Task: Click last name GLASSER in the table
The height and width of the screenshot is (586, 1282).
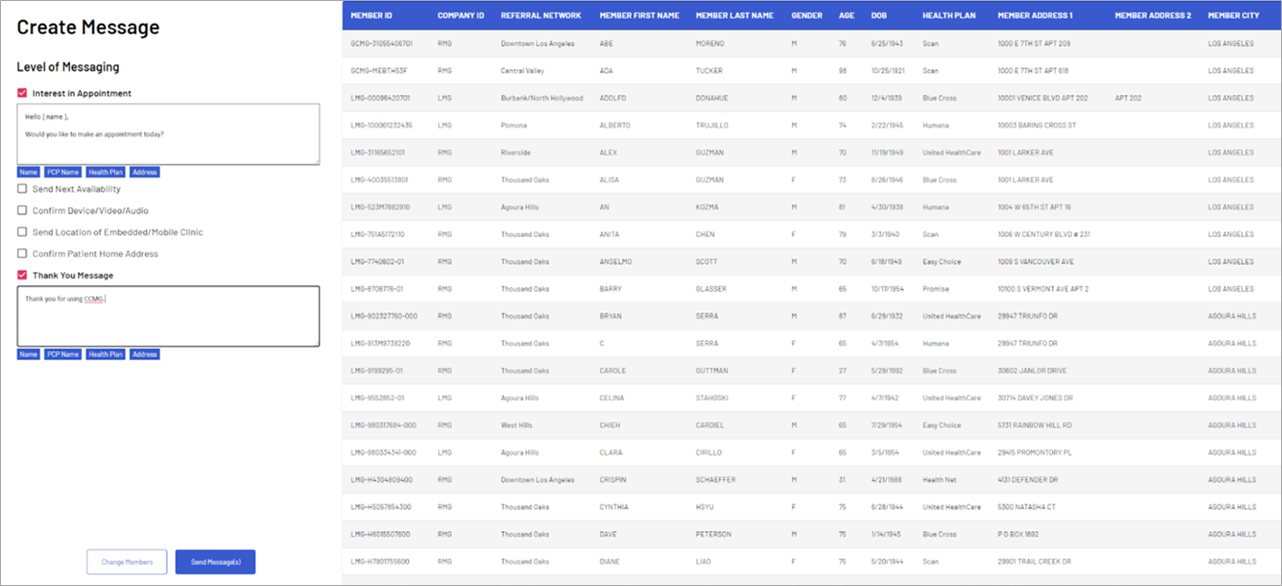Action: point(712,289)
